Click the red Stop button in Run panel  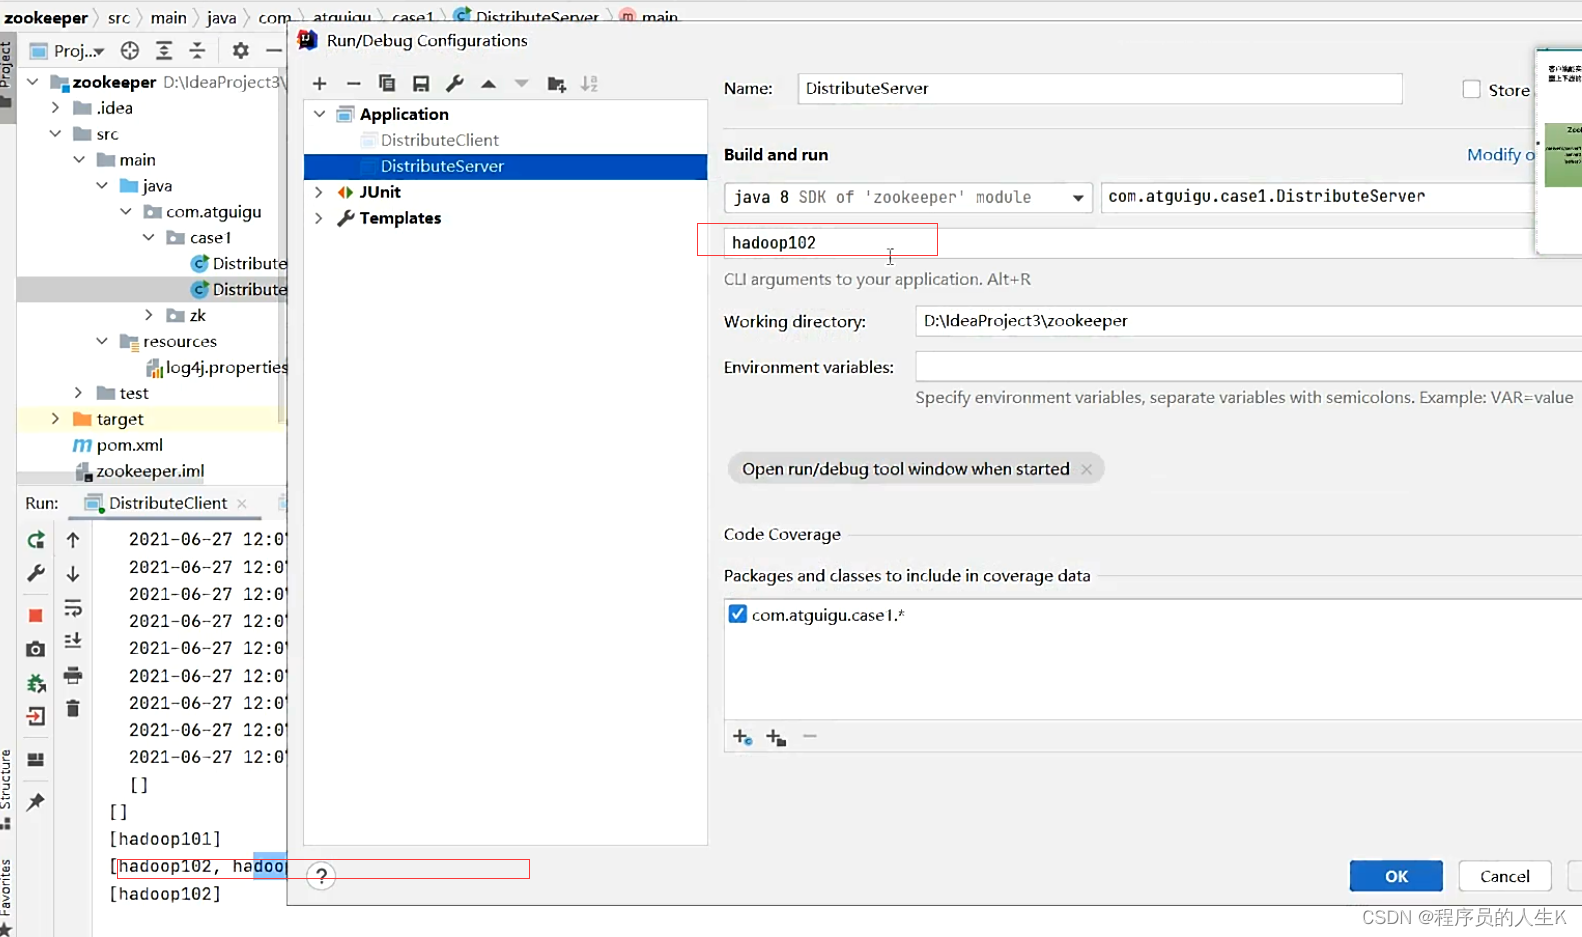[x=36, y=615]
